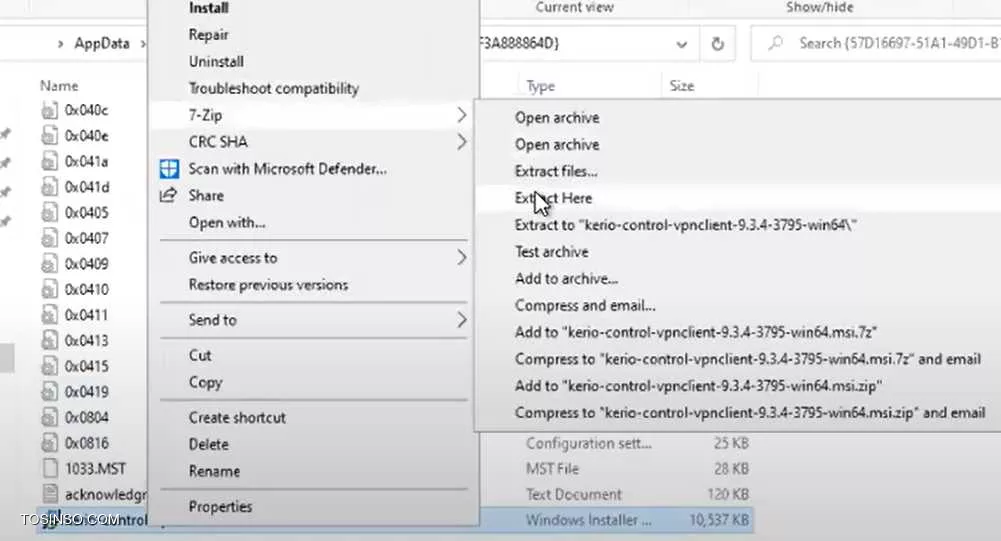Click the search magnifier icon
The width and height of the screenshot is (1001, 541).
pos(775,43)
